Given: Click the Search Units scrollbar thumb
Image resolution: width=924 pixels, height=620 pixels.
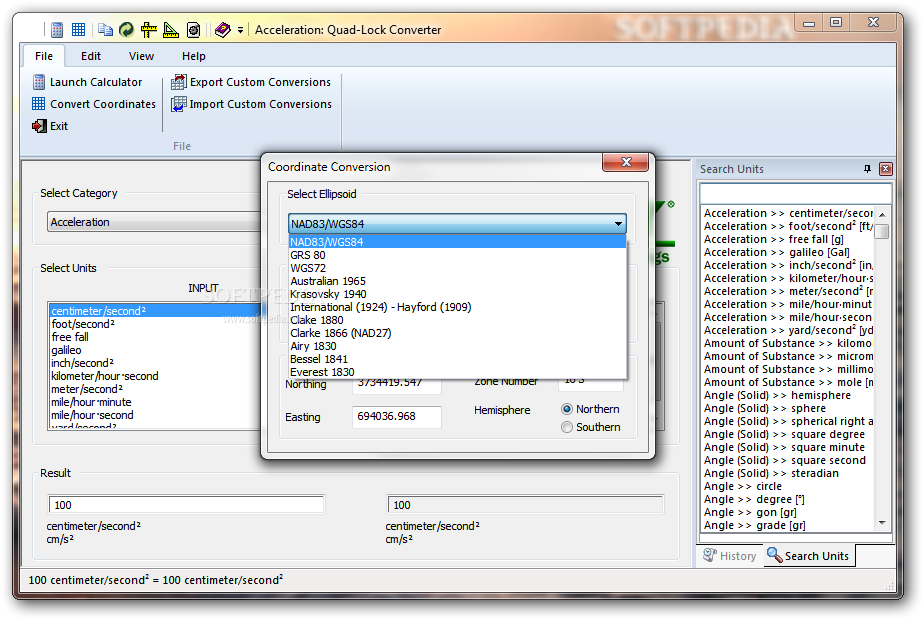Looking at the screenshot, I should [x=882, y=231].
